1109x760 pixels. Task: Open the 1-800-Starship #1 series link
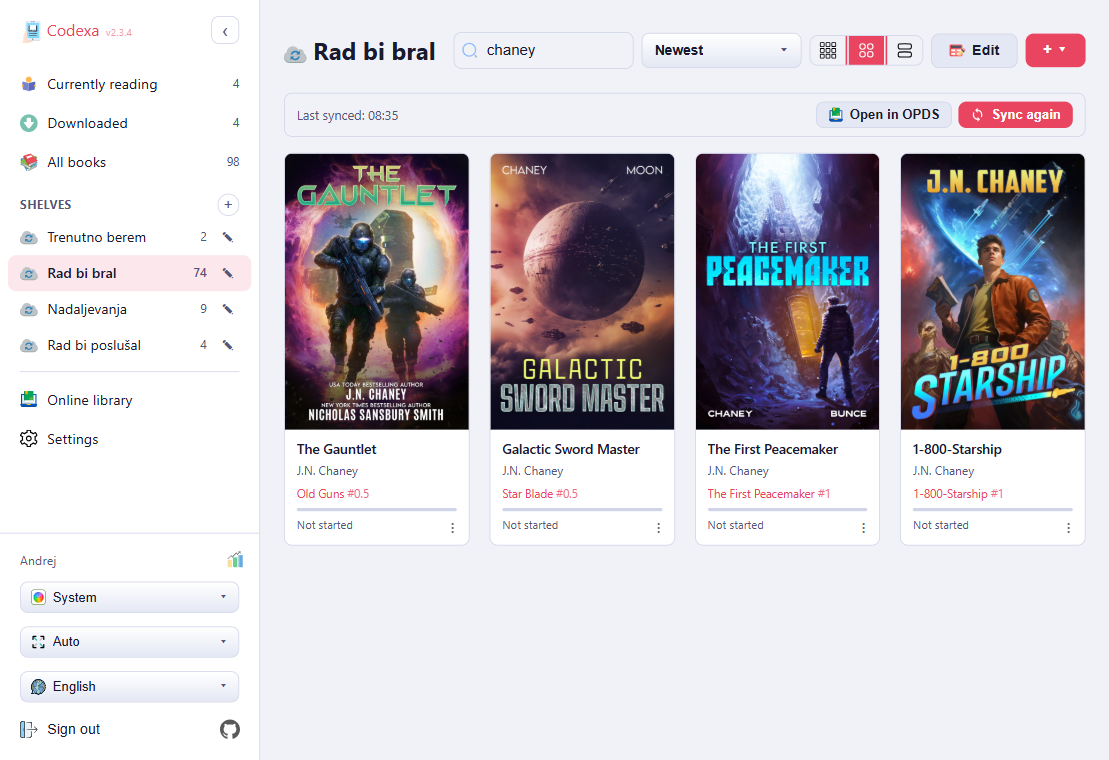coord(958,493)
